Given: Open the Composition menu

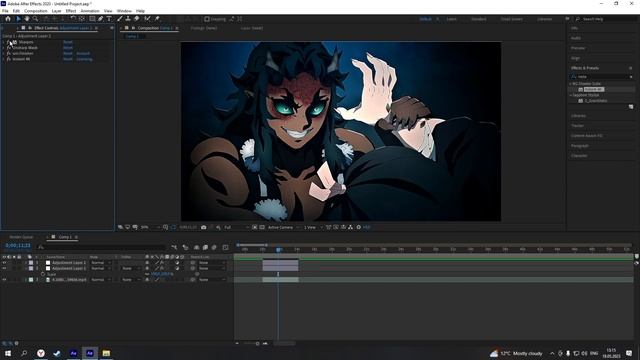Looking at the screenshot, I should tap(36, 11).
